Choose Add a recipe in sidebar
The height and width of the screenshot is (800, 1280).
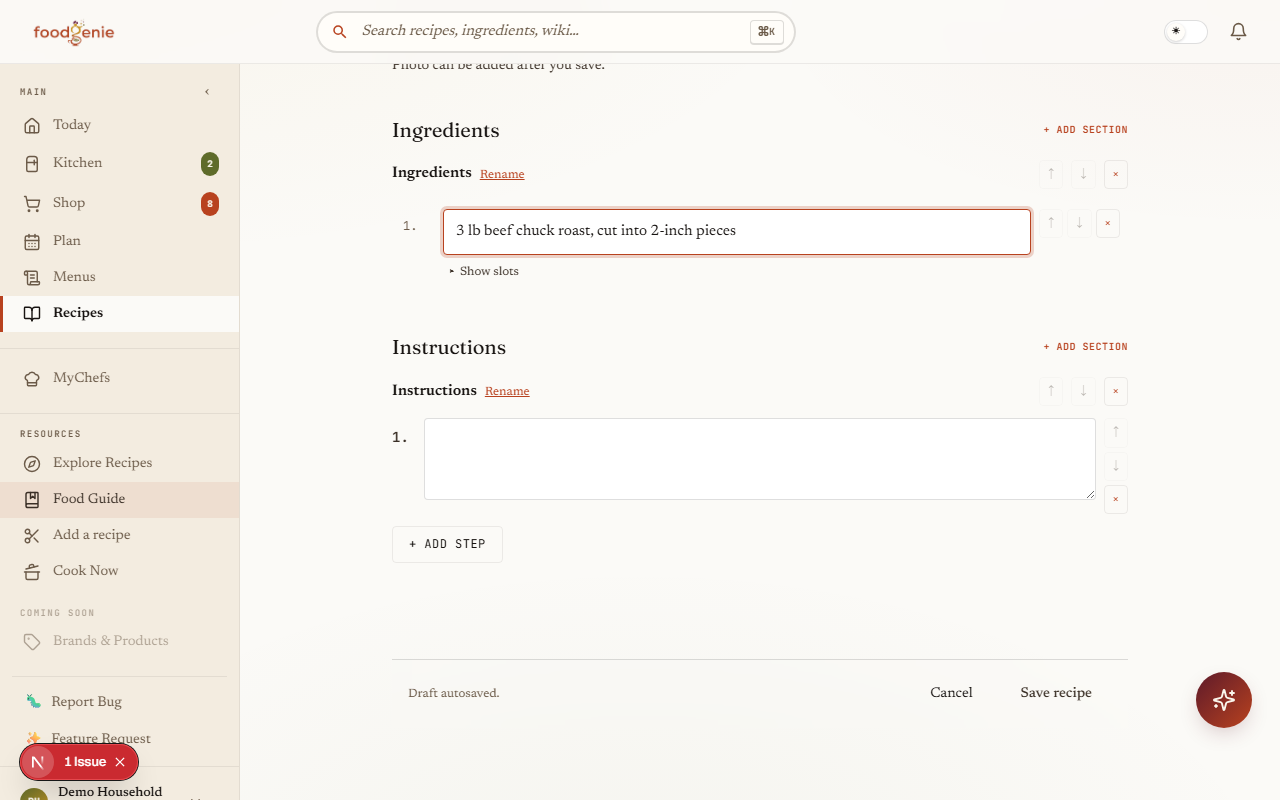(x=120, y=535)
